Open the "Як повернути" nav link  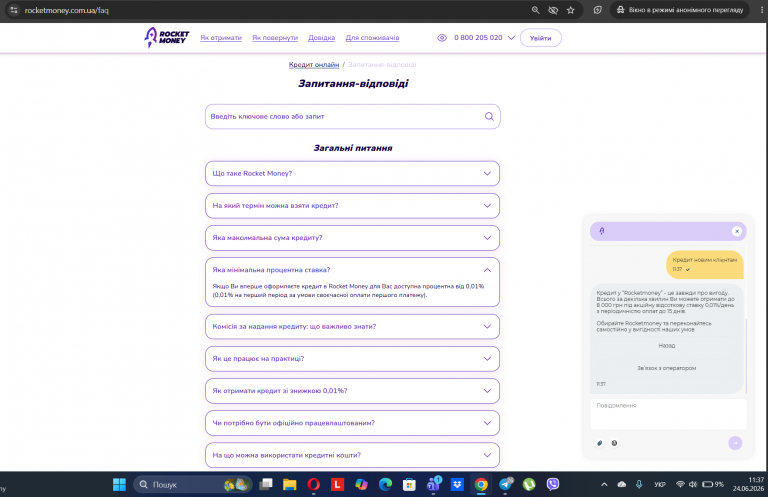pos(275,38)
